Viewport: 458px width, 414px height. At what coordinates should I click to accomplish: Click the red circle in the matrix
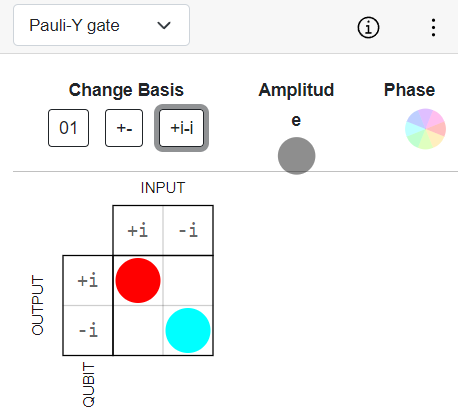point(138,280)
